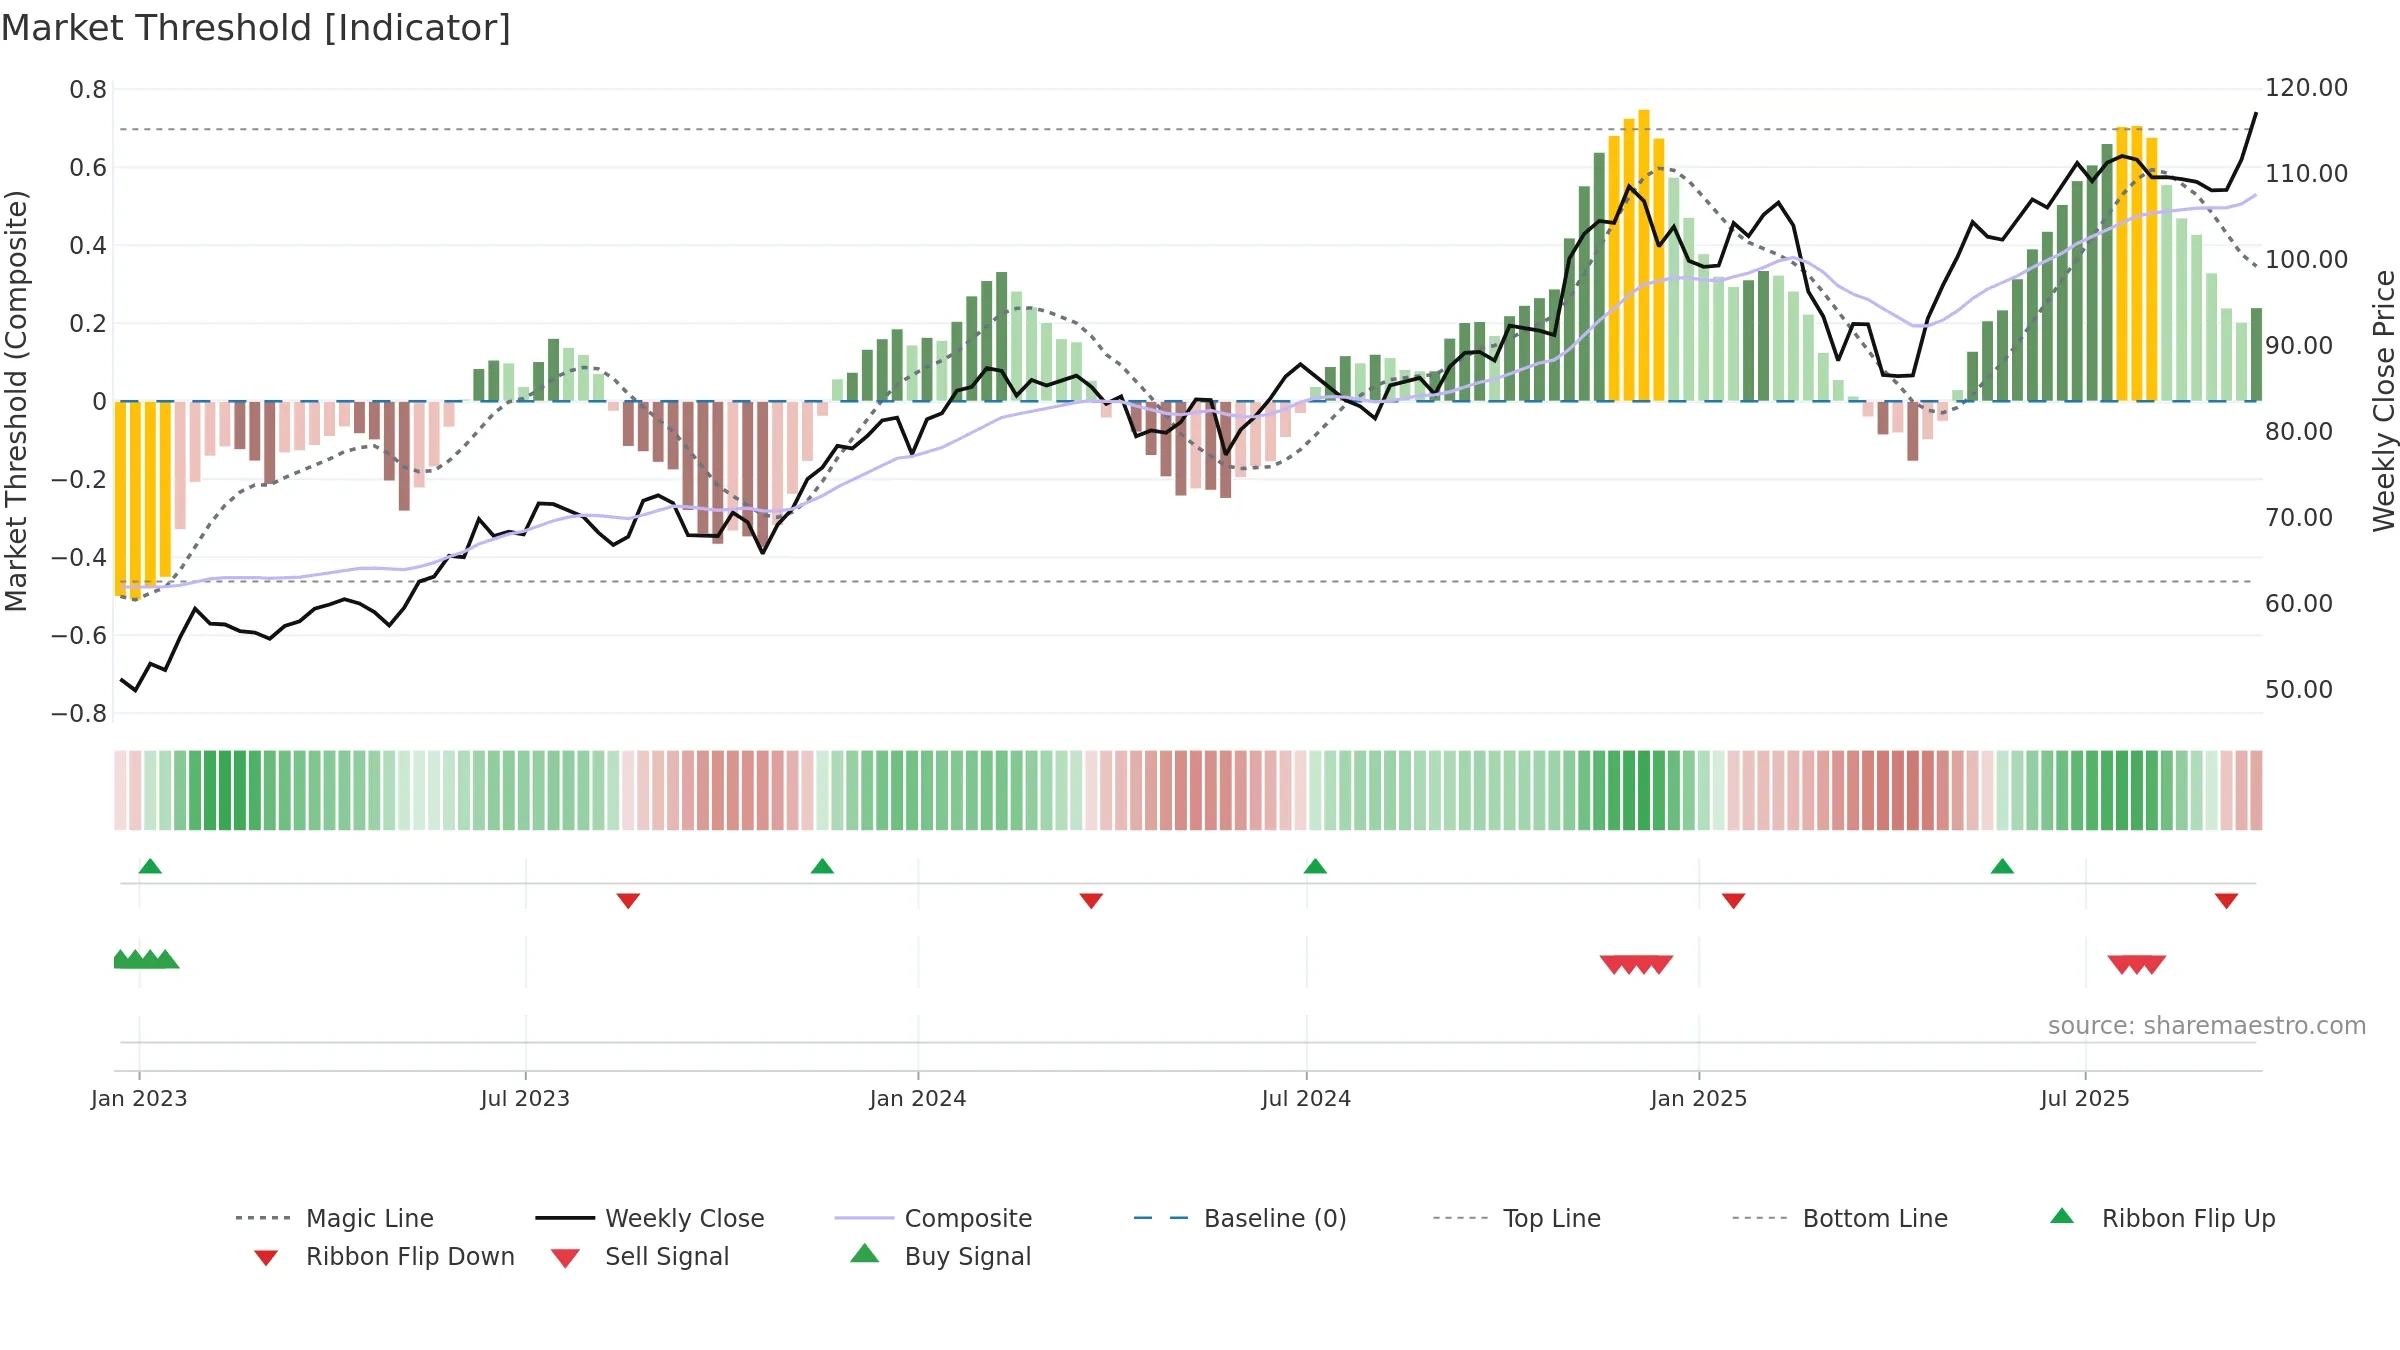Click the Jan 2023 x-axis label
This screenshot has height=1350, width=2400.
139,1098
